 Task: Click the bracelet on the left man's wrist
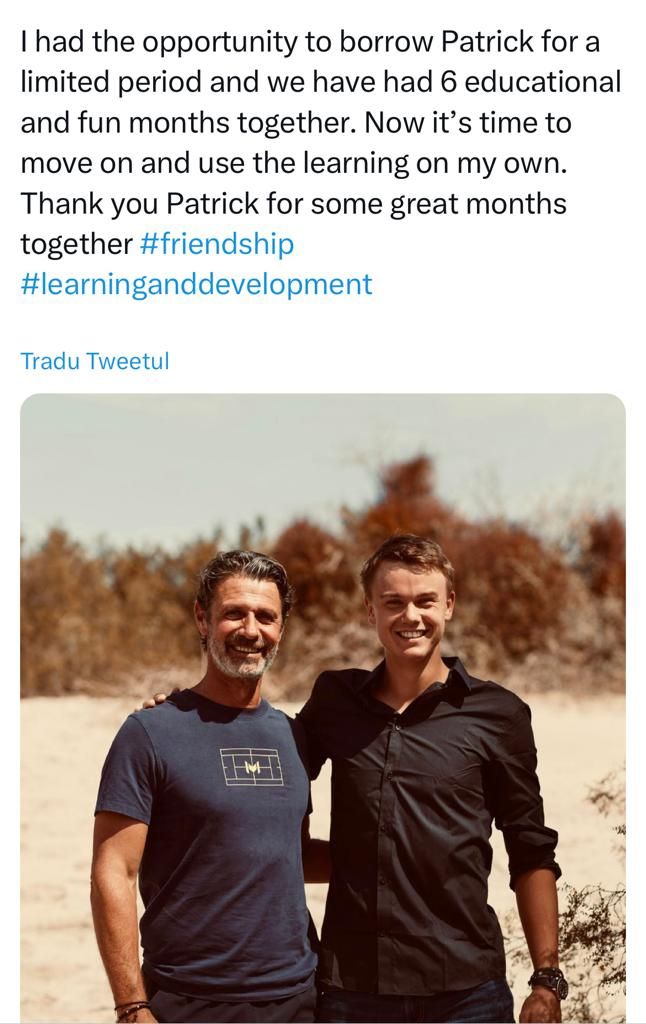[x=132, y=1008]
